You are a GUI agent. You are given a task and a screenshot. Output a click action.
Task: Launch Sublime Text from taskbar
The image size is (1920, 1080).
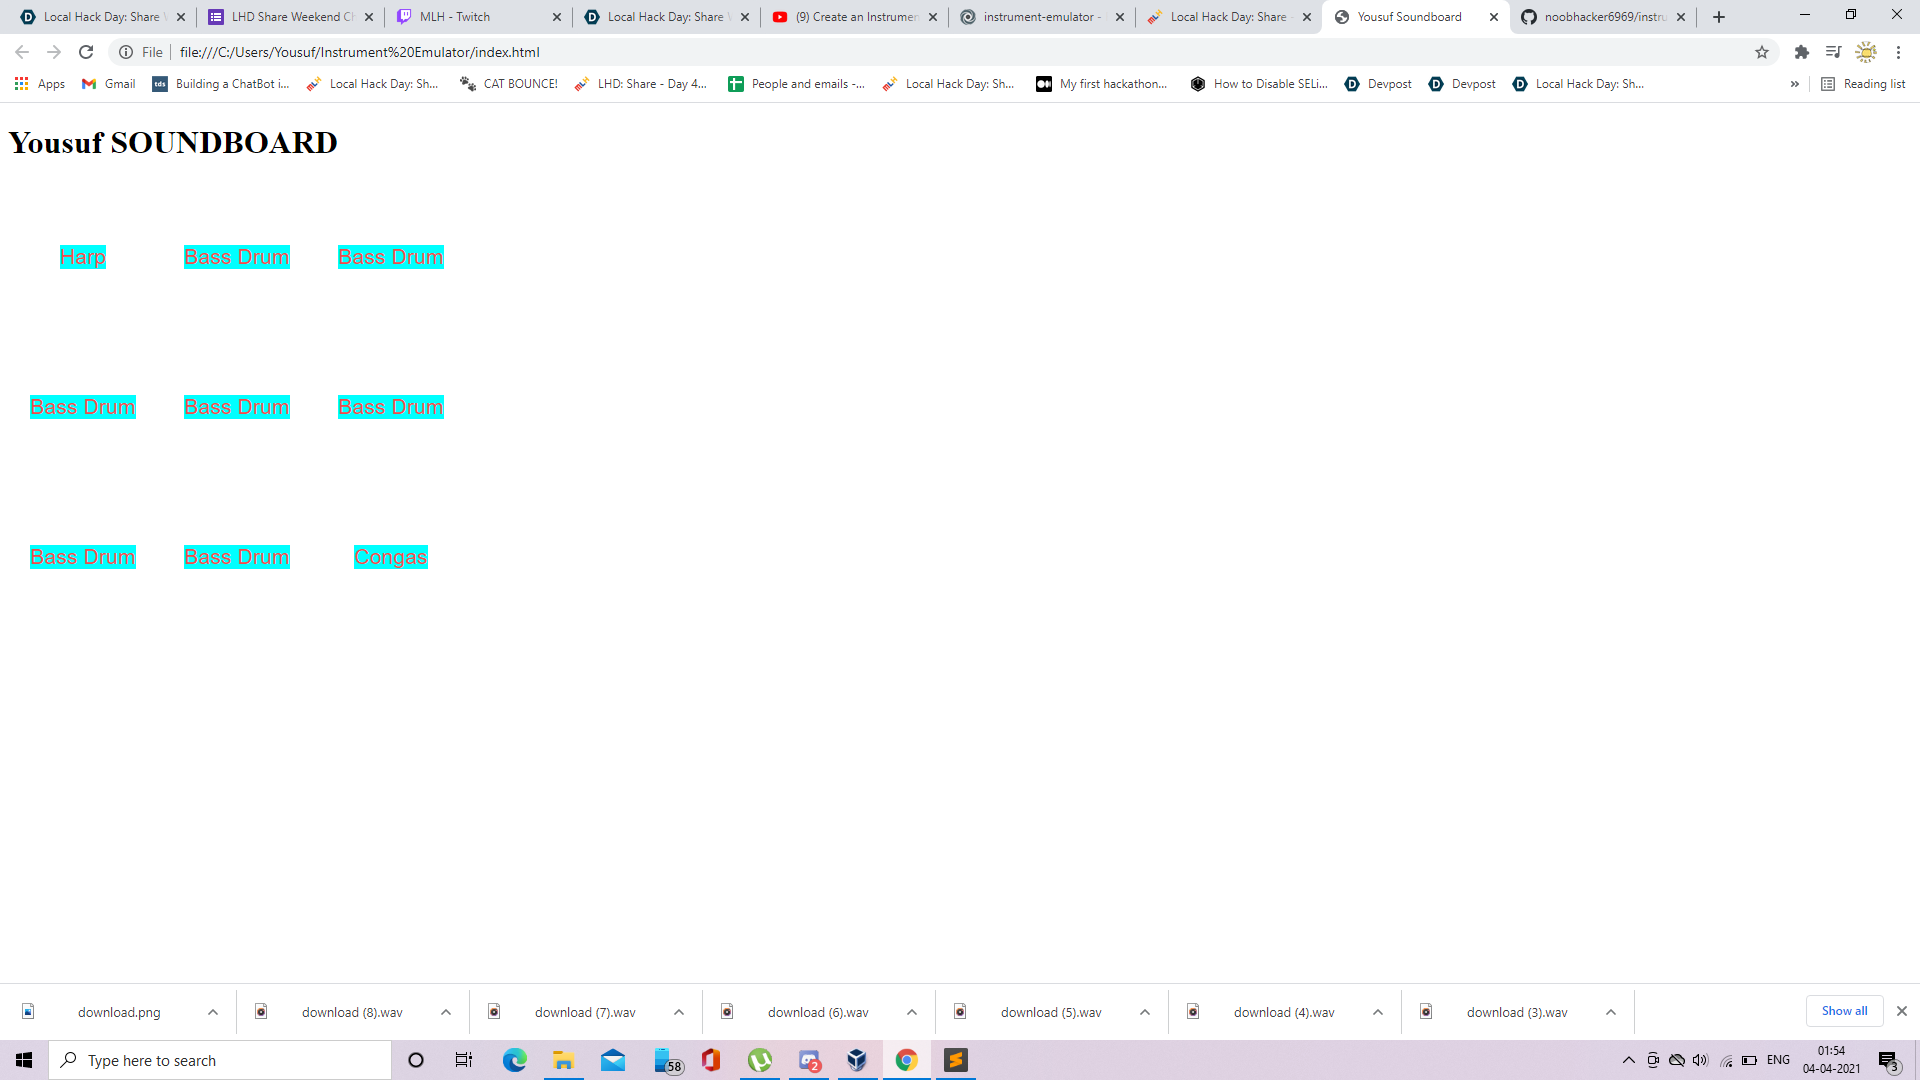tap(956, 1060)
